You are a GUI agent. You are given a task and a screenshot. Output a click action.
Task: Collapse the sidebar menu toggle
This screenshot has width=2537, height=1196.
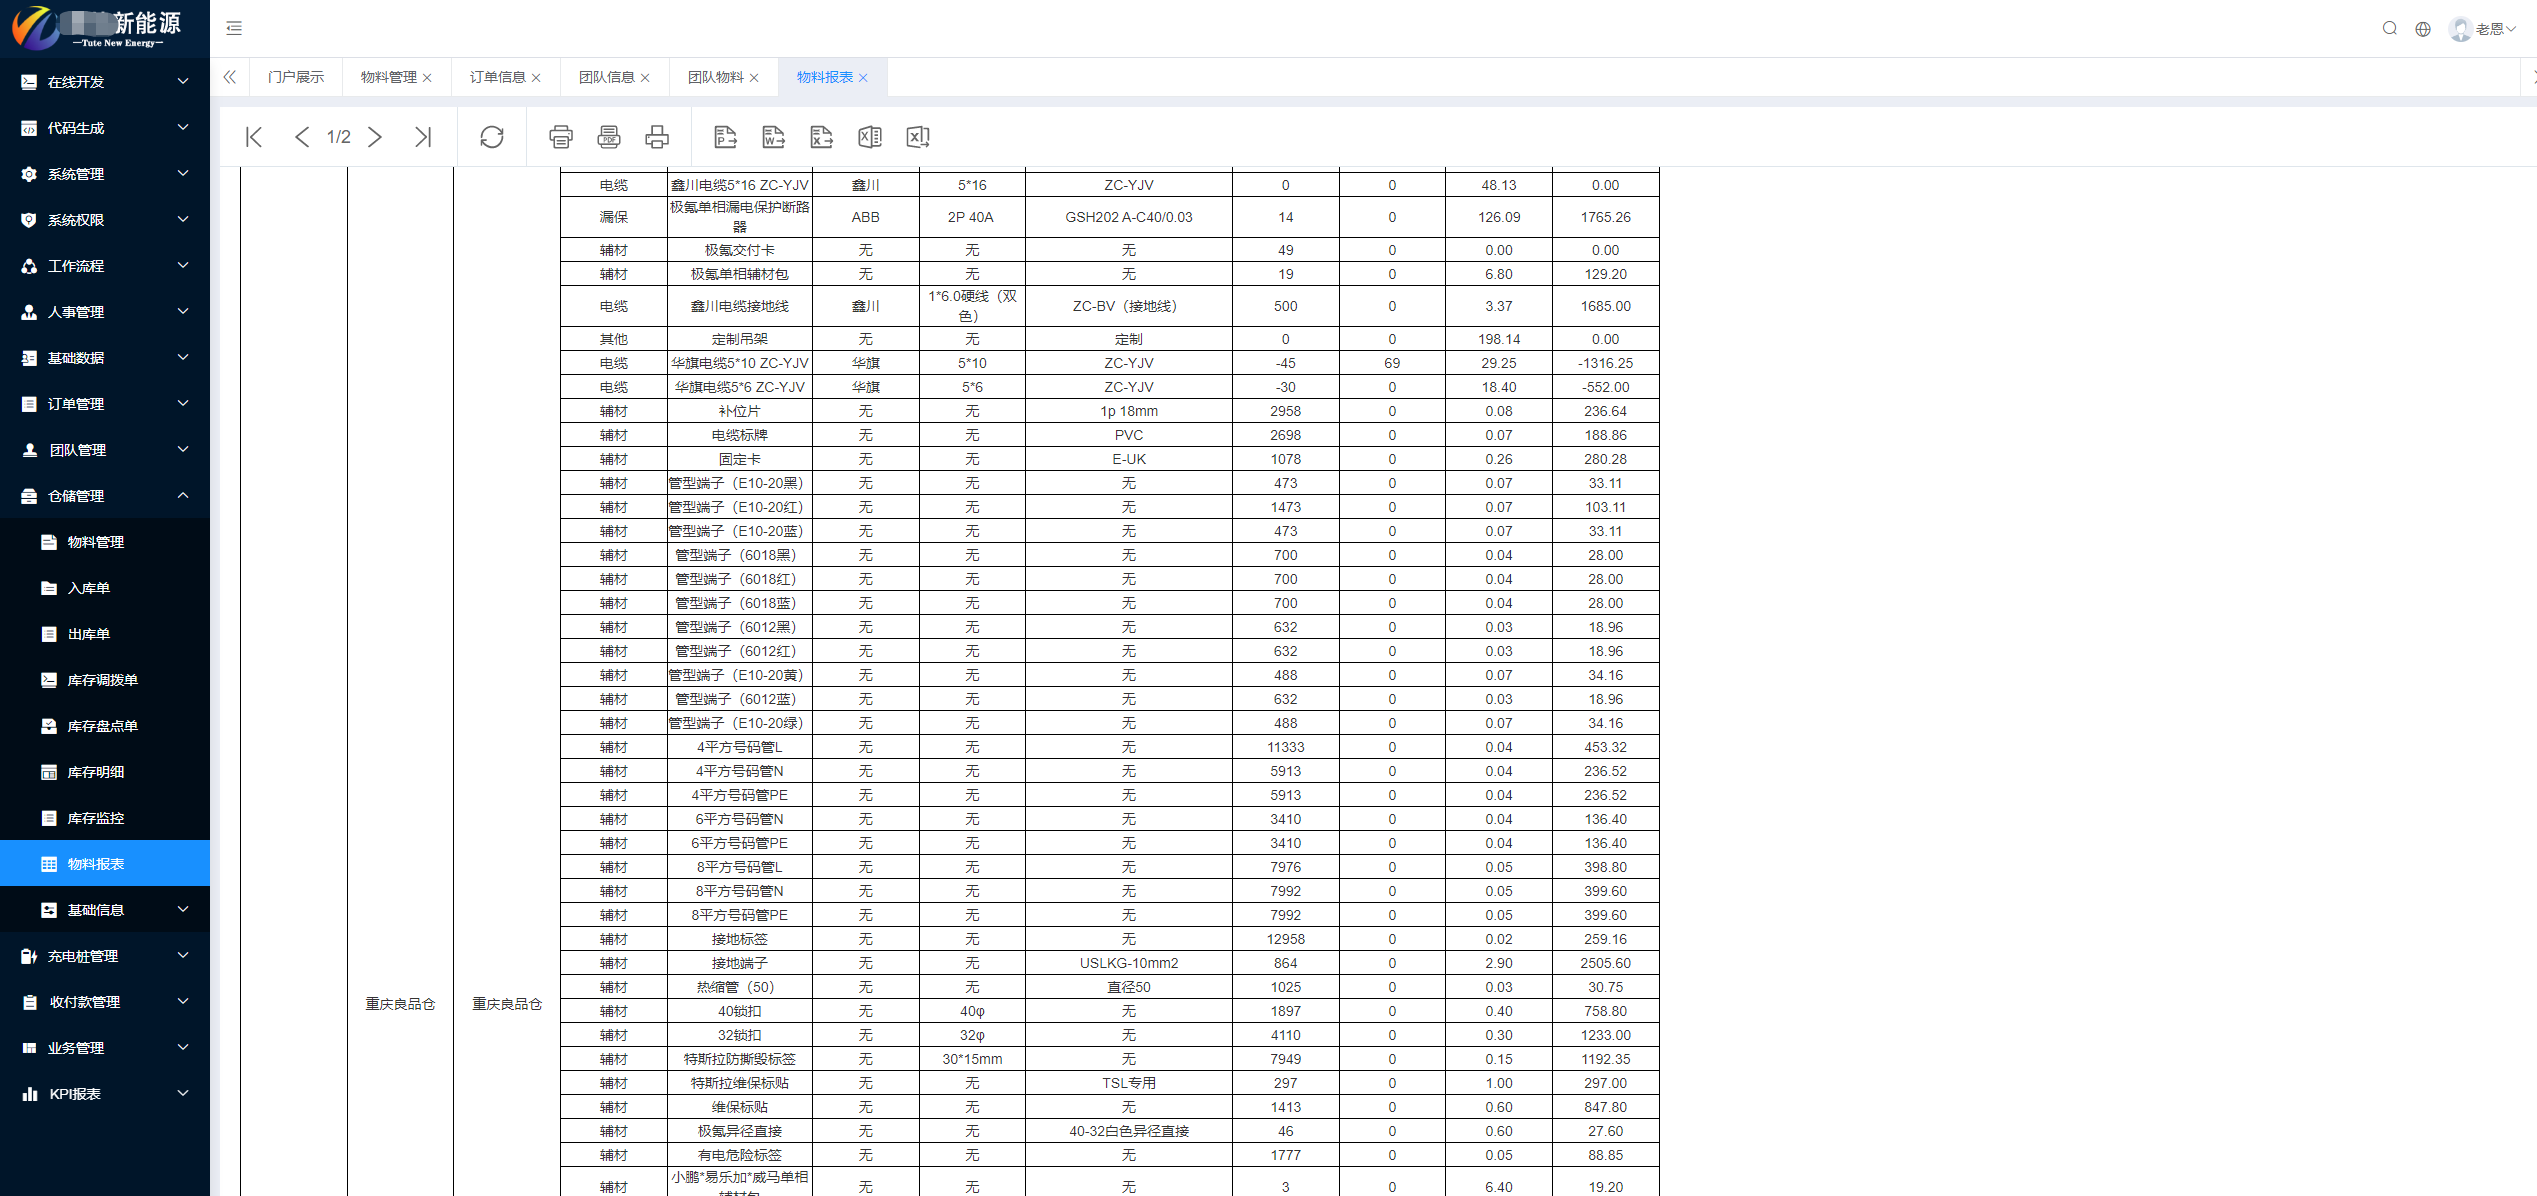pyautogui.click(x=234, y=28)
